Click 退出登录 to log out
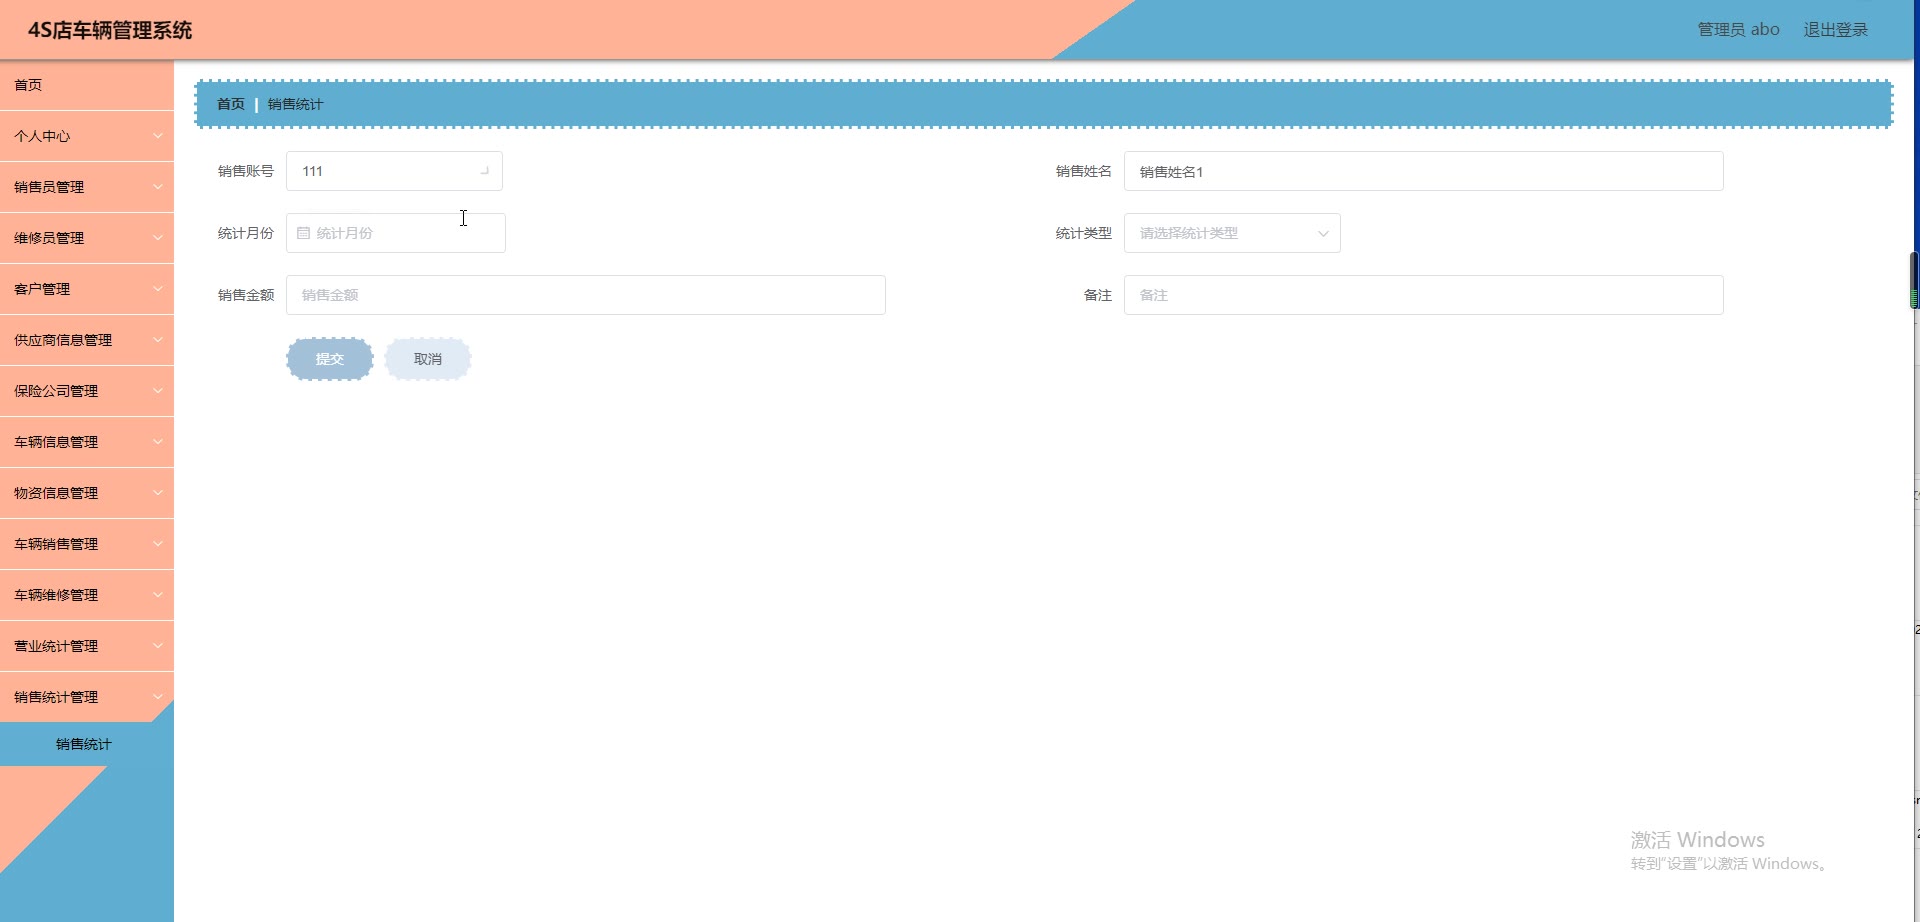1920x922 pixels. coord(1836,30)
